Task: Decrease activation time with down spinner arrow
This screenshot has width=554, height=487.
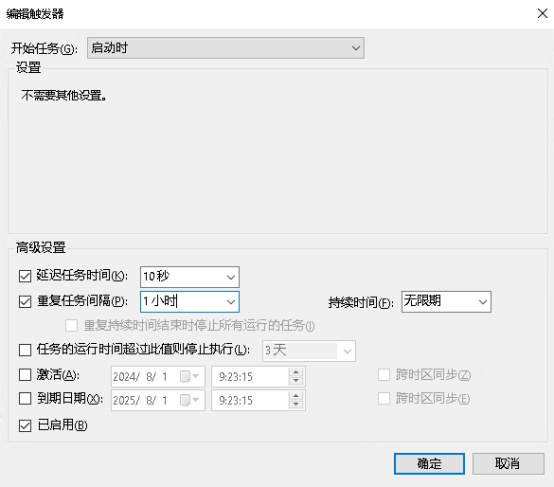Action: pyautogui.click(x=296, y=381)
